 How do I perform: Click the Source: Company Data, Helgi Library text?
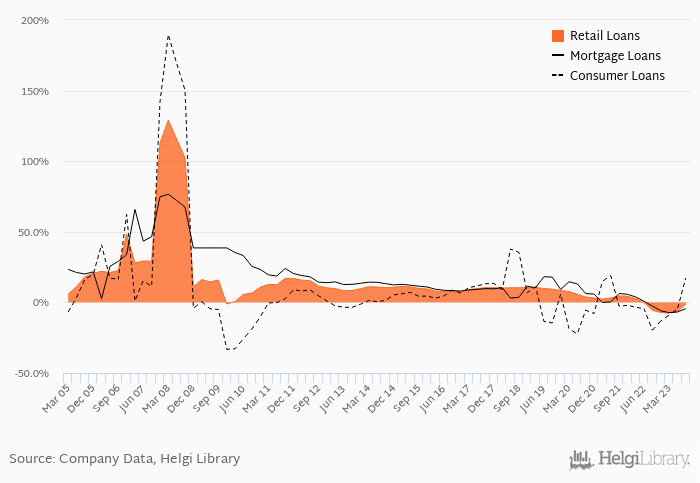[x=125, y=459]
